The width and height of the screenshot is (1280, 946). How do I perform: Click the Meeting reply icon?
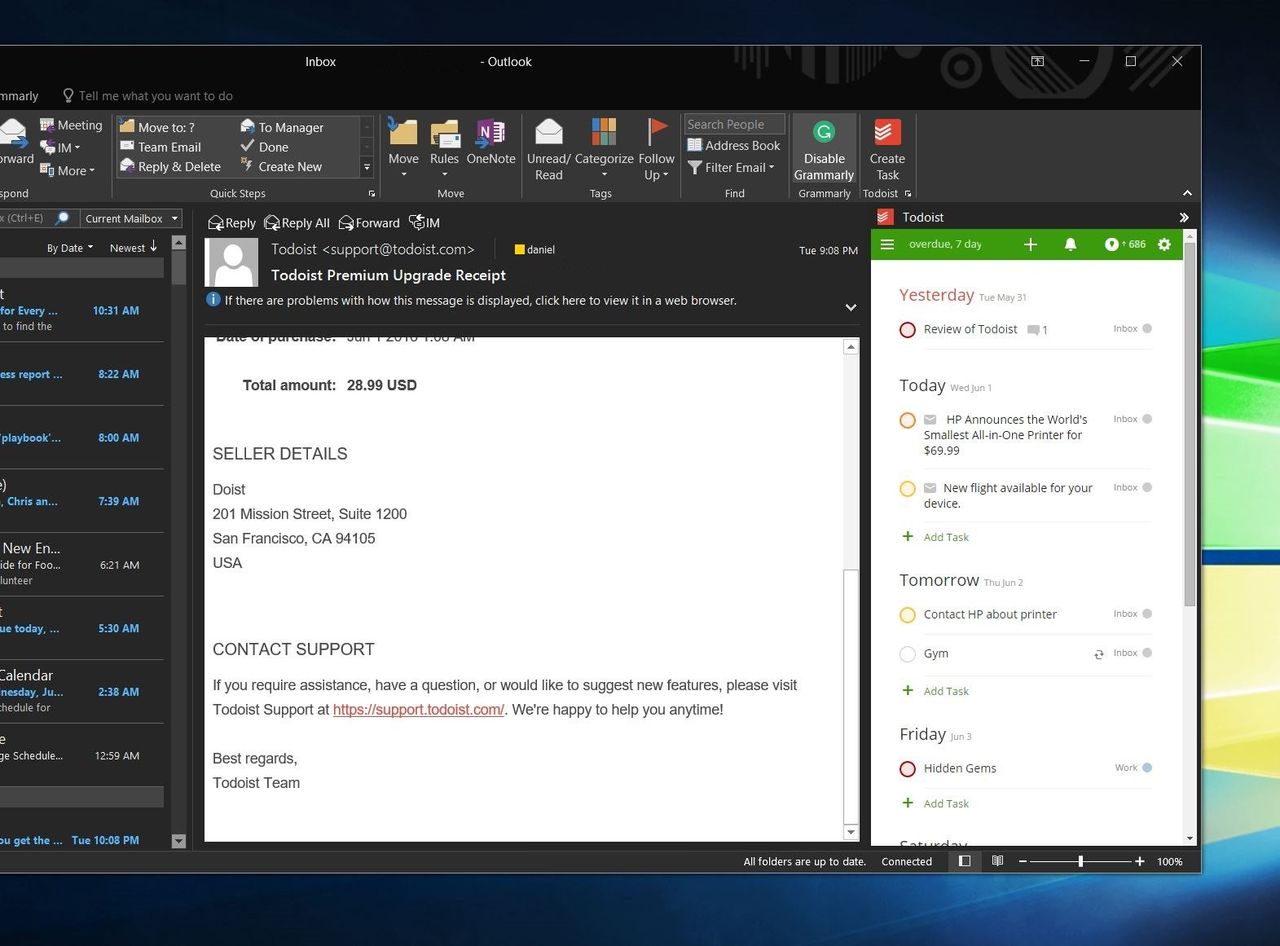click(x=47, y=125)
